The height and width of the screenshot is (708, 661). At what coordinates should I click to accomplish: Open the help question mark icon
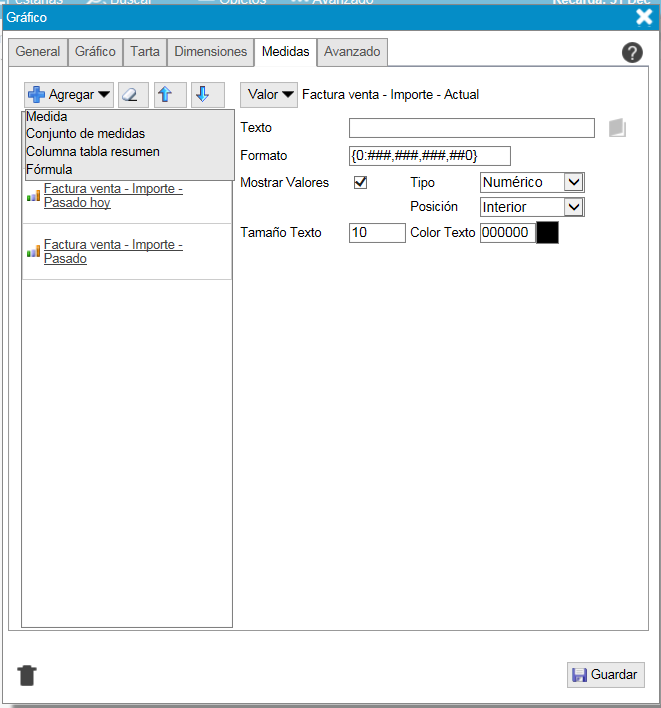pos(632,53)
